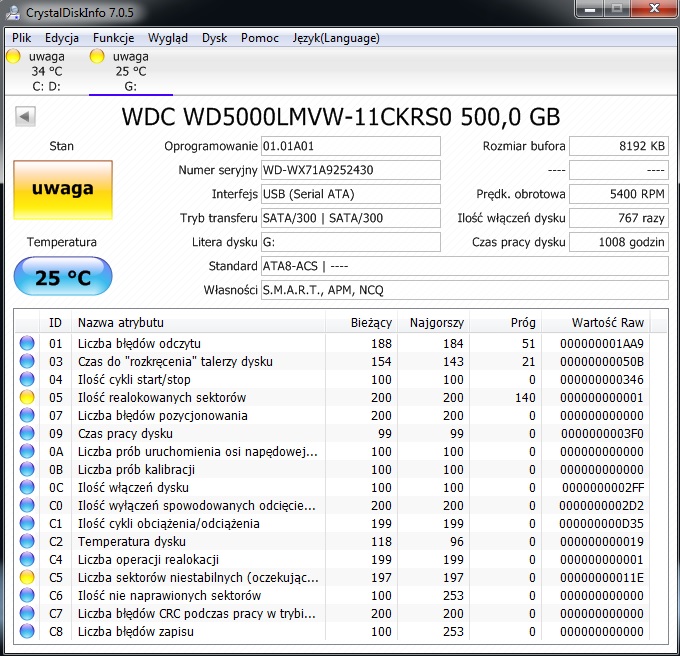Click the yellow status icon for C: D: disk
This screenshot has height=656, width=680.
(x=13, y=56)
